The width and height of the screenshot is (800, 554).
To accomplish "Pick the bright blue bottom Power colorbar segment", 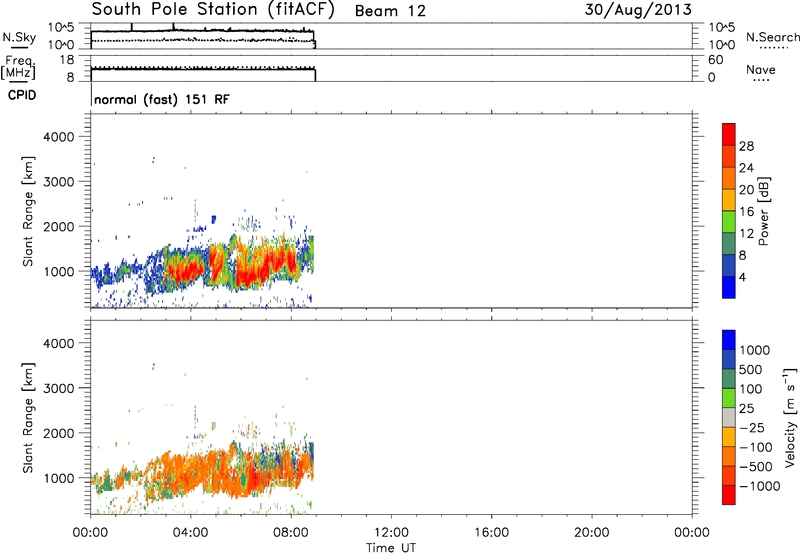I will pos(729,287).
